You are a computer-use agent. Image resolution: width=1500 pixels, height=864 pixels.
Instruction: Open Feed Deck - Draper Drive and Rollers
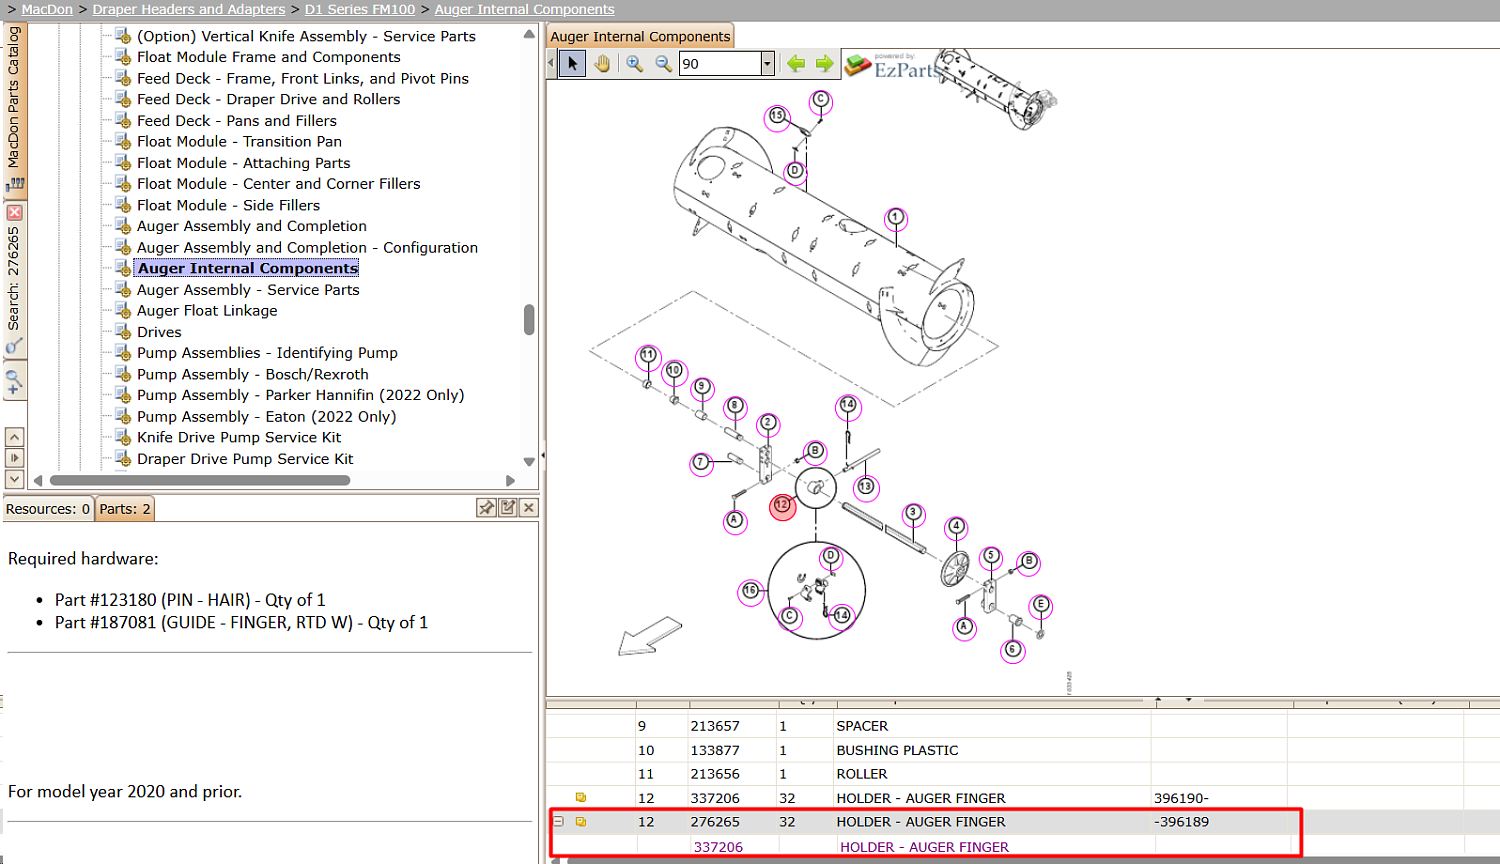(269, 99)
